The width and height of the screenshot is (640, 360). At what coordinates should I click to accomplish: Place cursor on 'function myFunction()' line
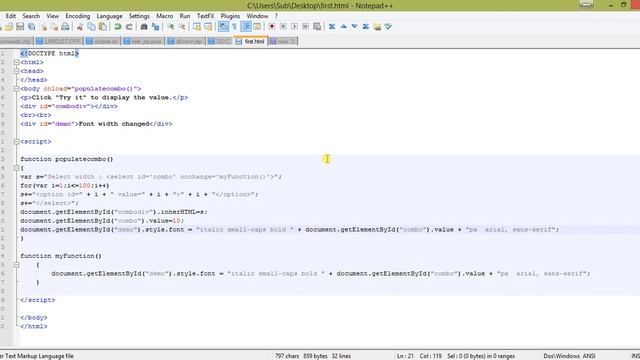pos(61,256)
